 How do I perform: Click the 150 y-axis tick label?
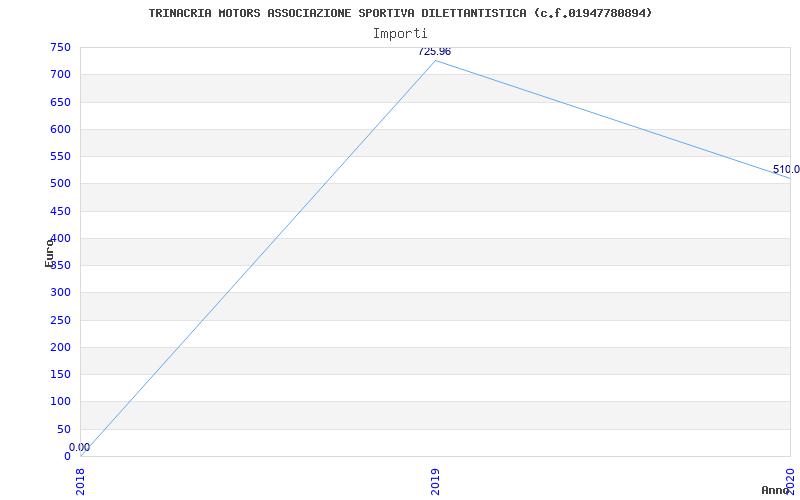(60, 374)
